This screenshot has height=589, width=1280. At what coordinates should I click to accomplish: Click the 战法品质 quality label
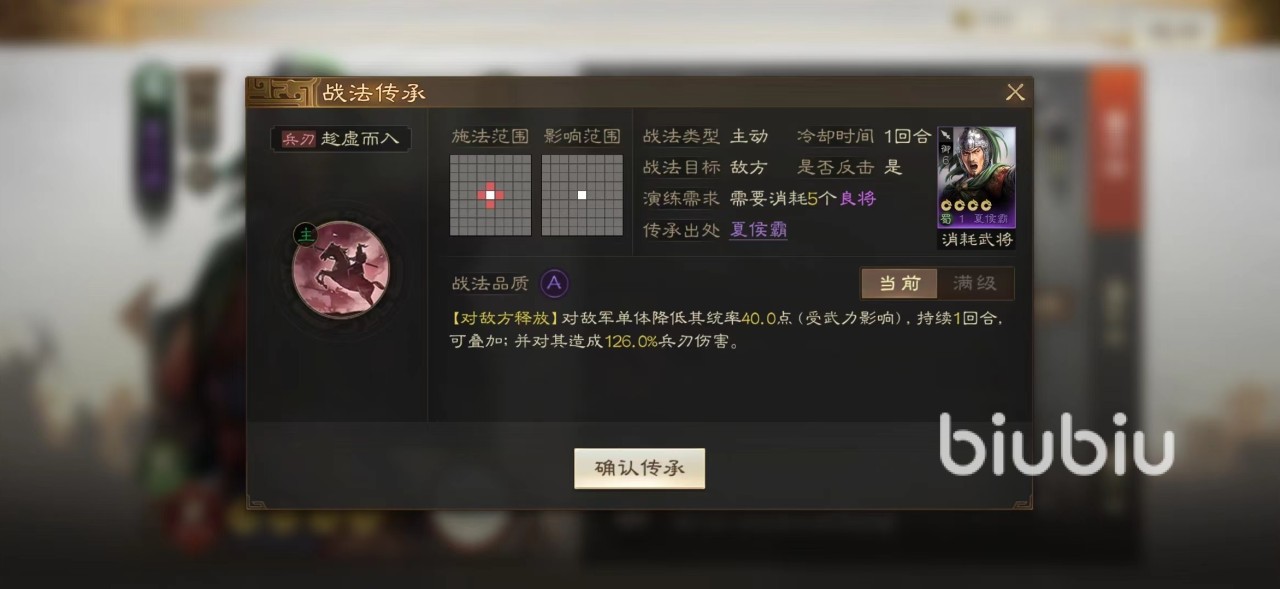click(490, 283)
